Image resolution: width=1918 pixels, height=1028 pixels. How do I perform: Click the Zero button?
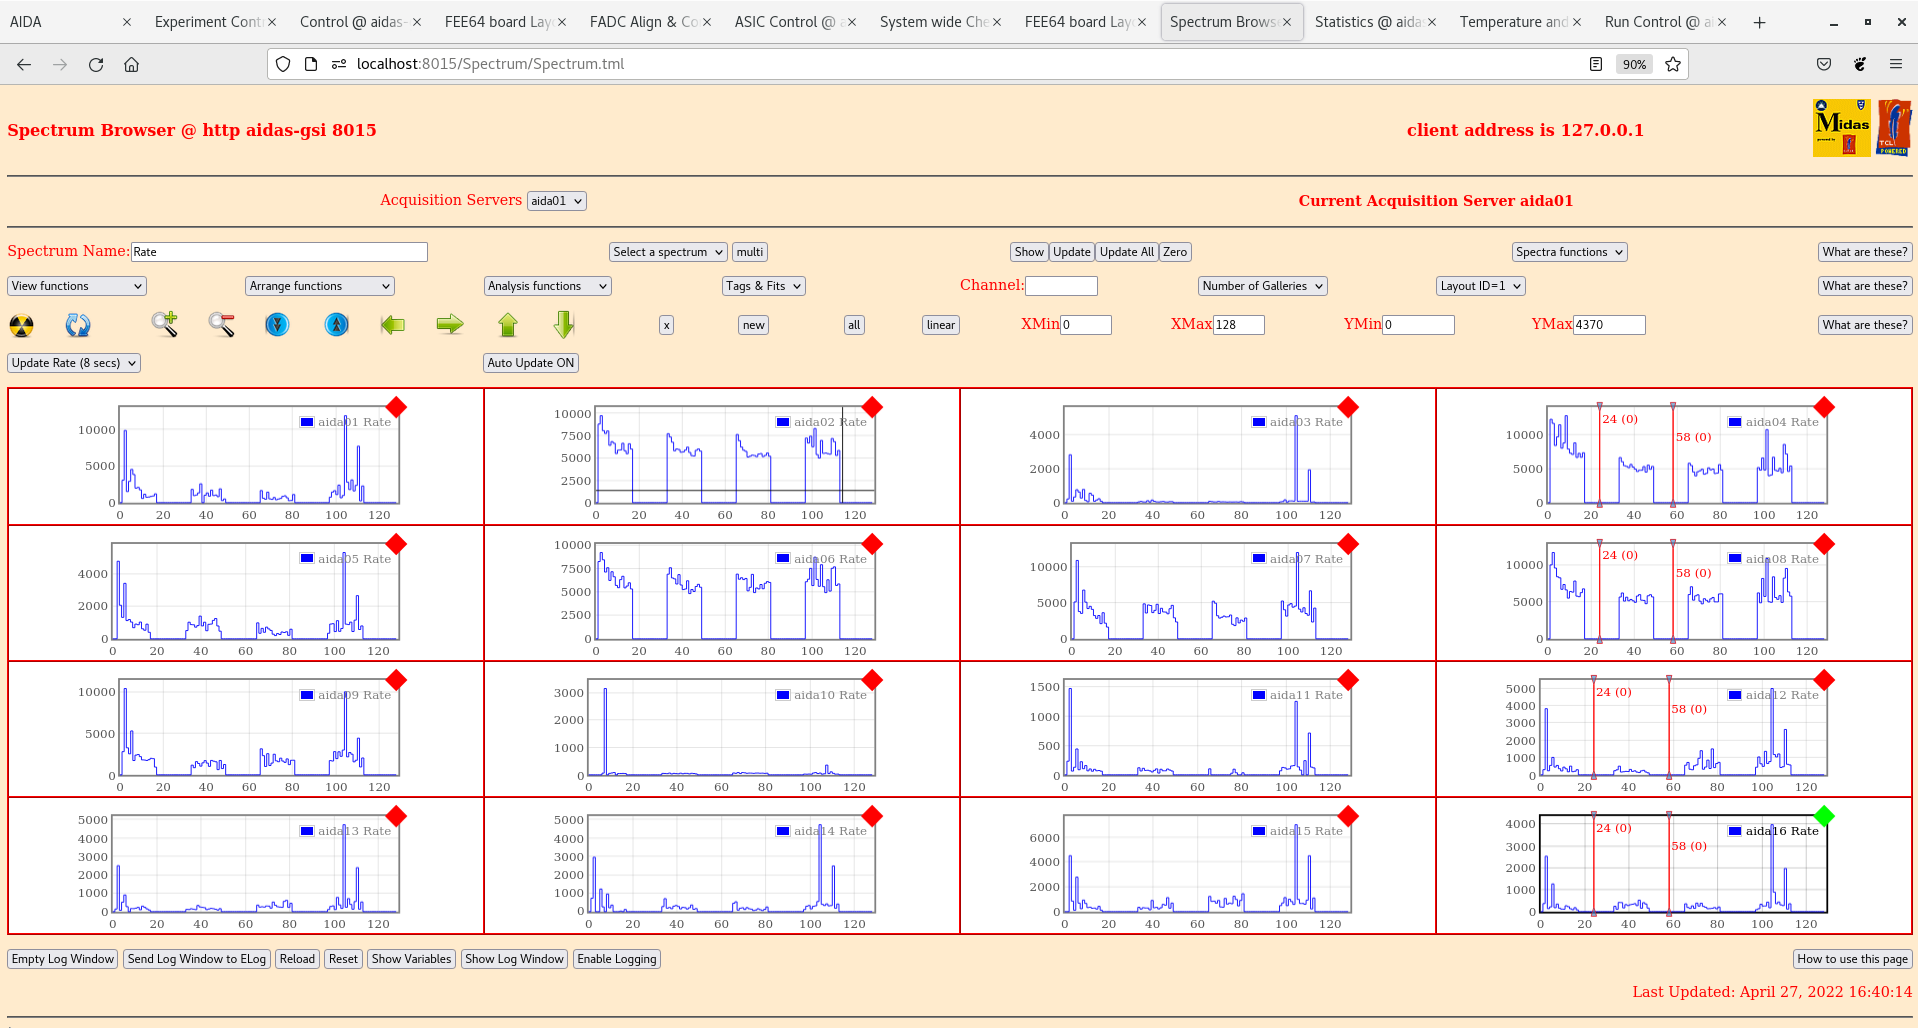click(x=1175, y=252)
